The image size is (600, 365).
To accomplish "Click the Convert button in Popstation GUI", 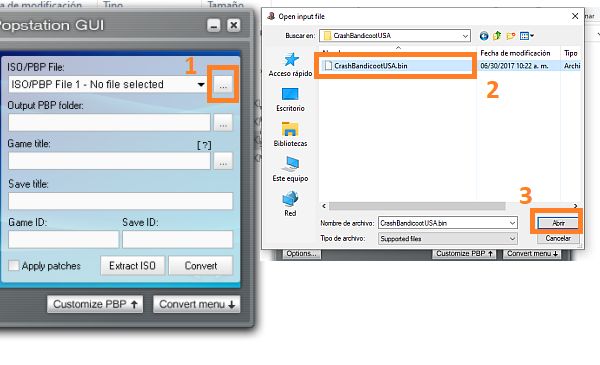I will click(201, 266).
